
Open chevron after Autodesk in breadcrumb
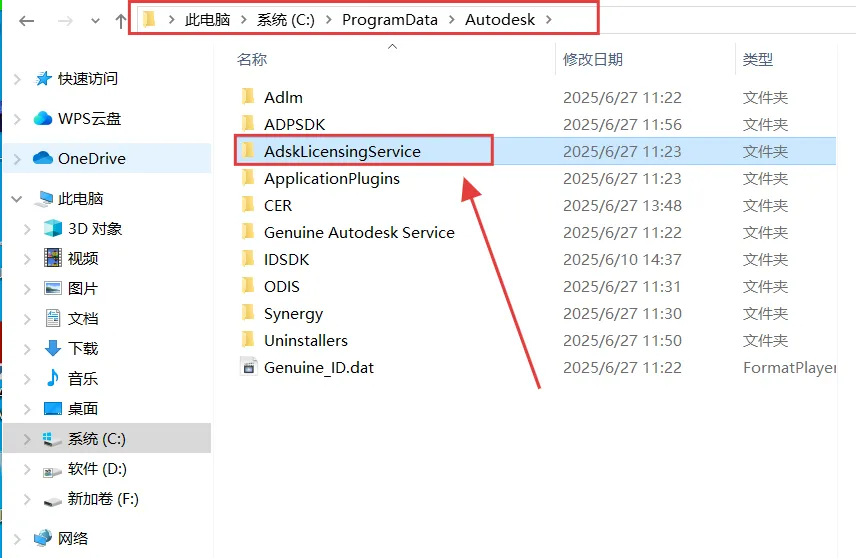[549, 20]
